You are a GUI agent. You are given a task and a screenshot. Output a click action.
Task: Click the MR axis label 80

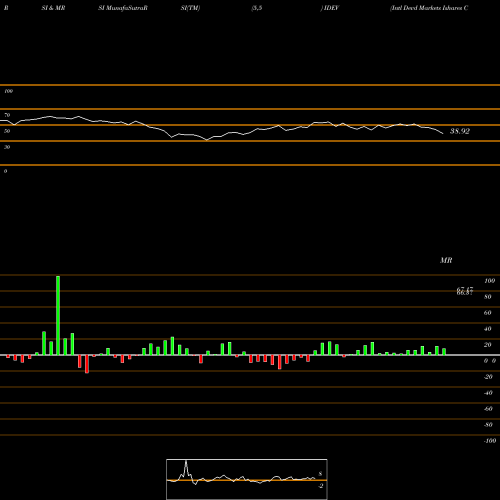(488, 297)
